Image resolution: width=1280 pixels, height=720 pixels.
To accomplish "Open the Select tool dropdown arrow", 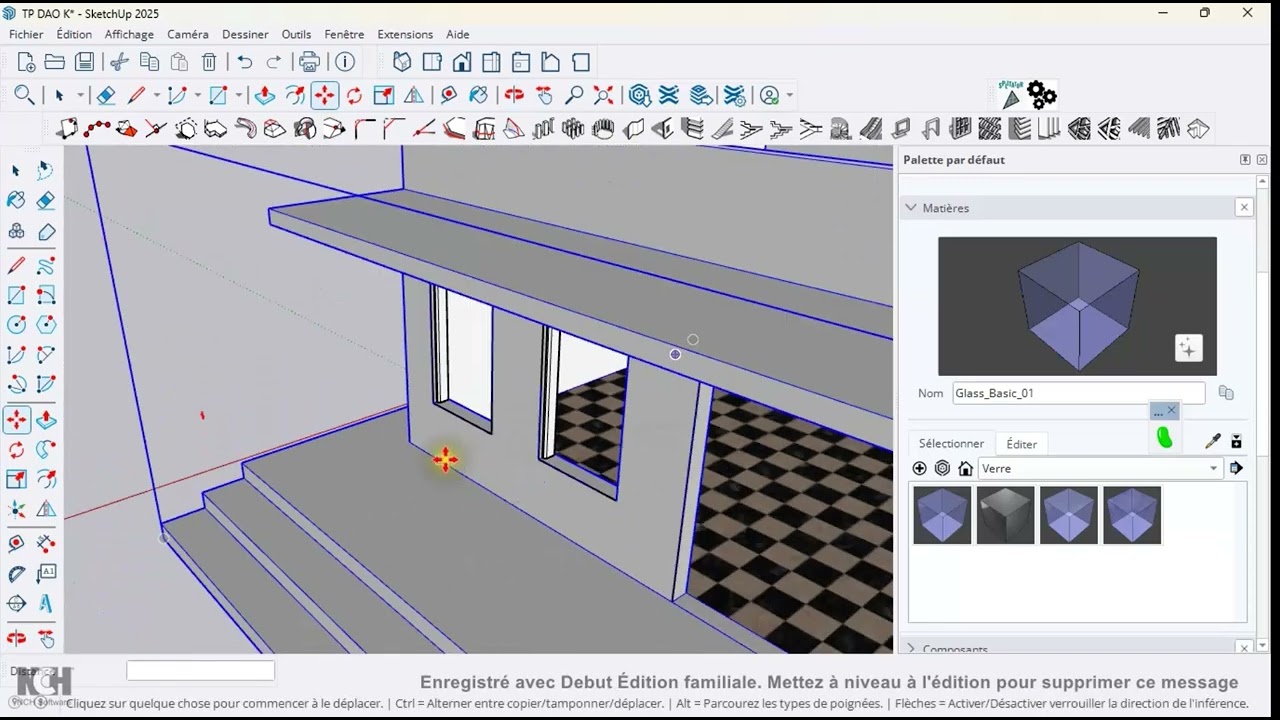I will tap(80, 95).
